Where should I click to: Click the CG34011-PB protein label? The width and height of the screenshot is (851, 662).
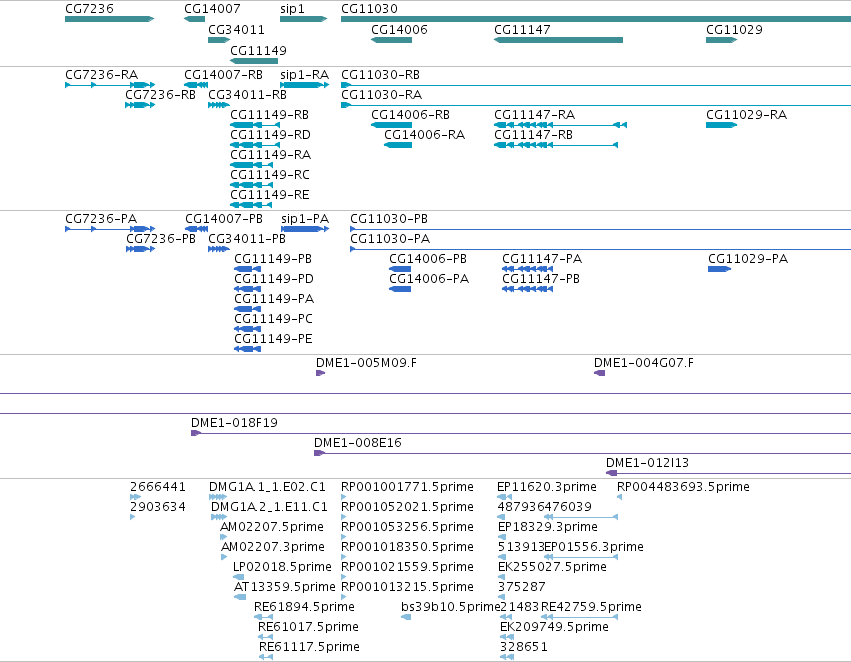247,239
